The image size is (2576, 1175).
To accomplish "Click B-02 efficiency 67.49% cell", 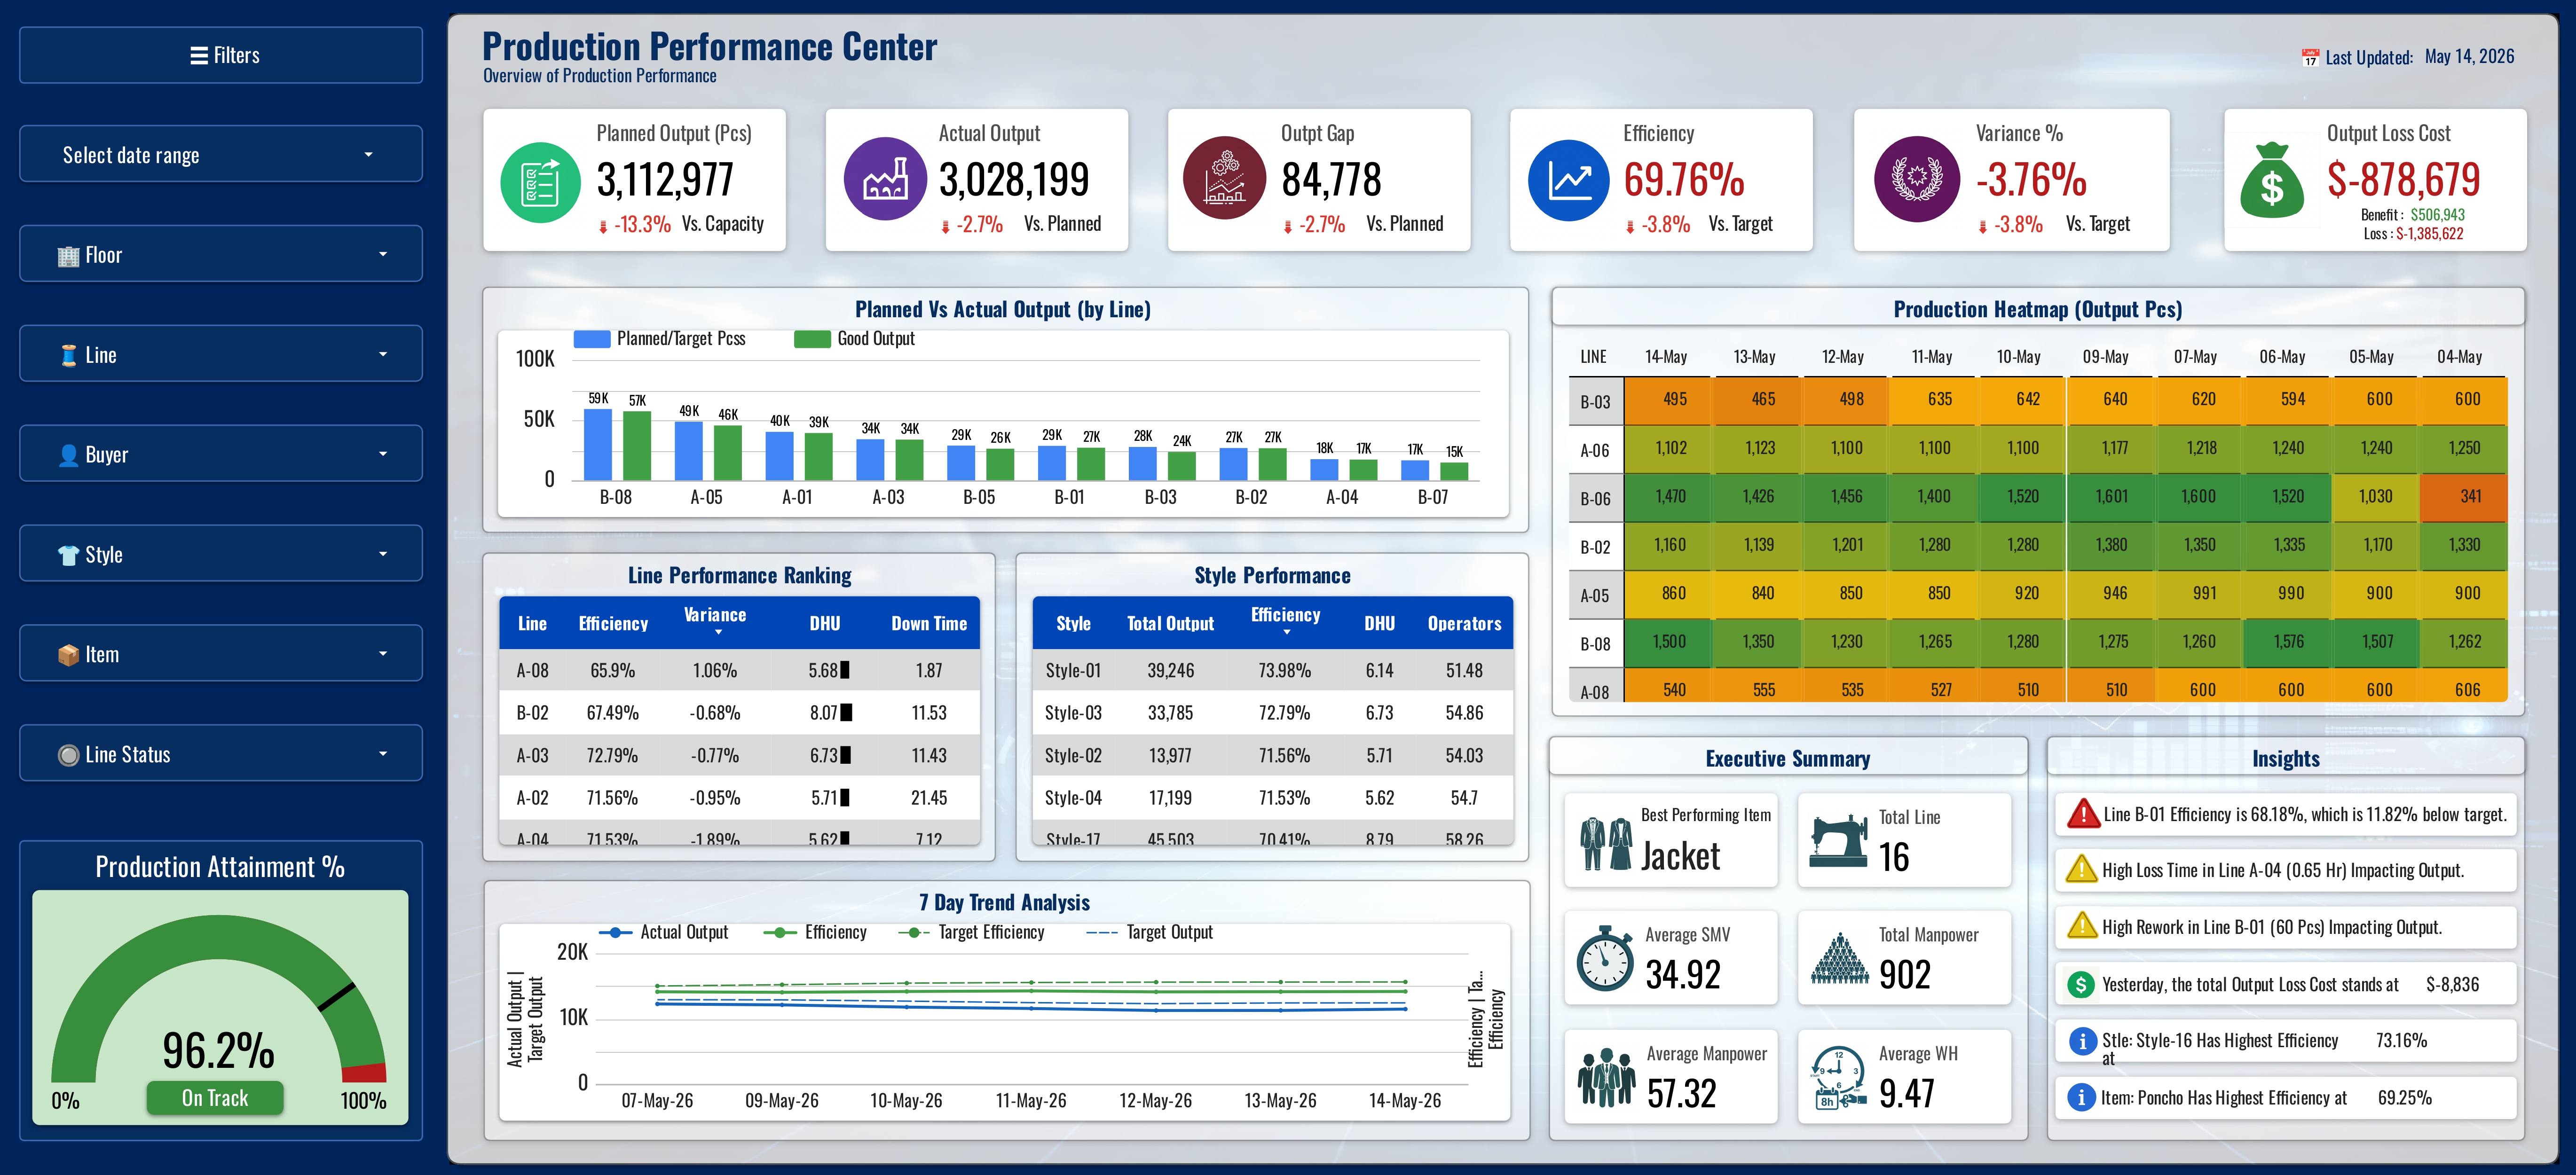I will [x=612, y=713].
